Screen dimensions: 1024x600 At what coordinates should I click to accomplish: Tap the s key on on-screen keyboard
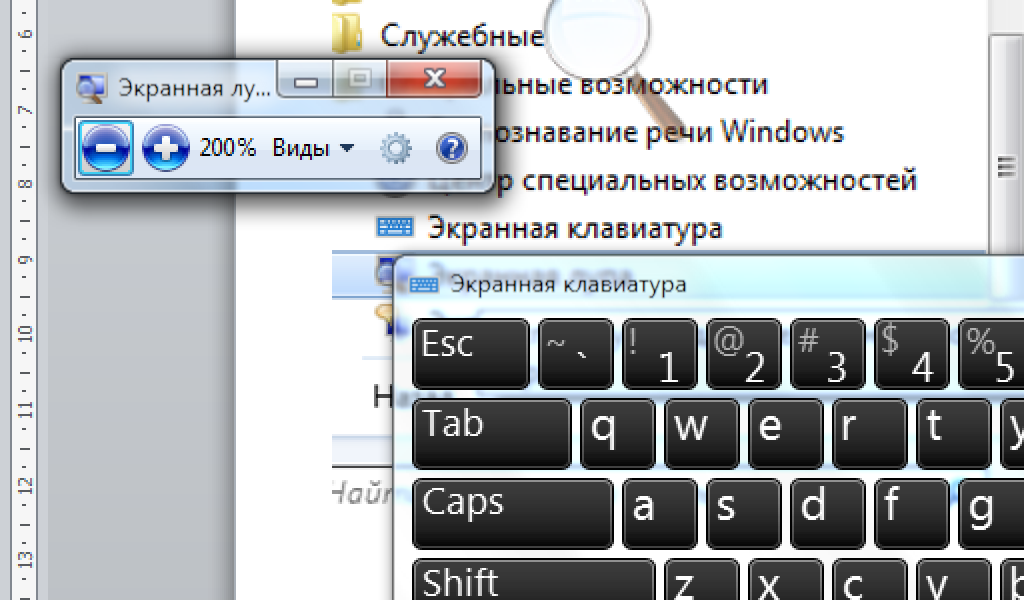coord(744,514)
